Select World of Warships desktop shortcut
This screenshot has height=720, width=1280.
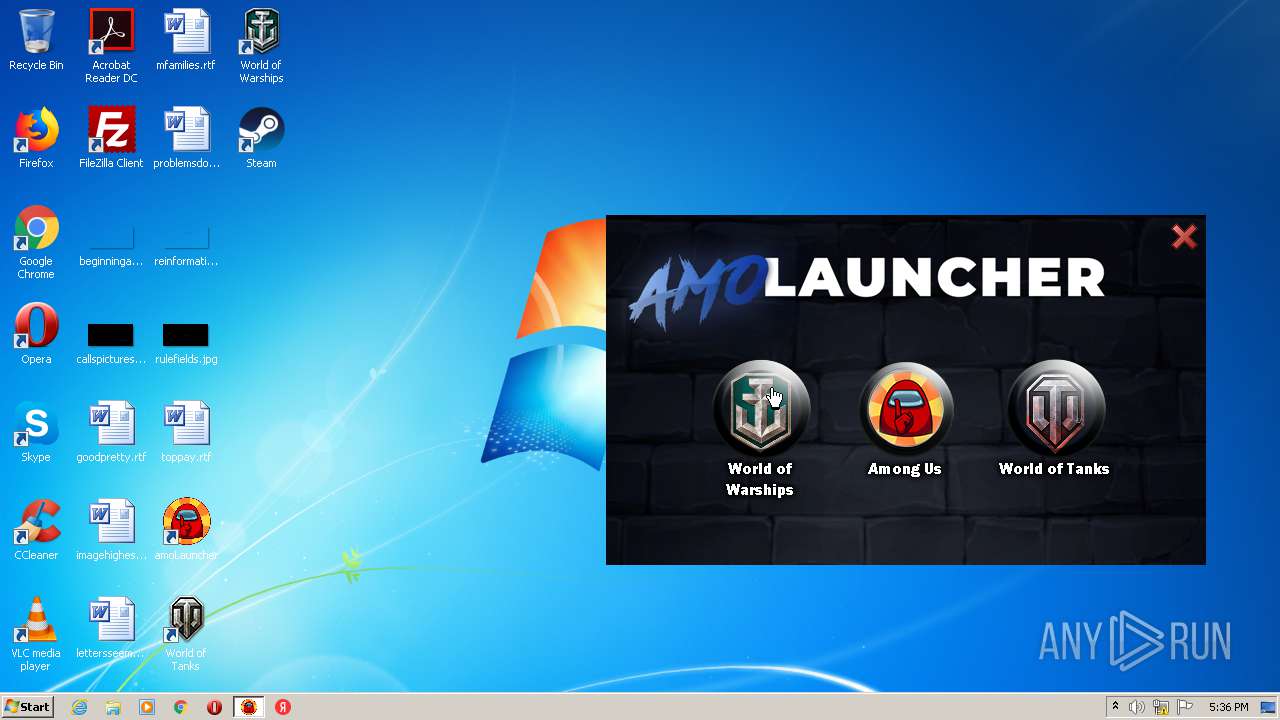point(261,46)
